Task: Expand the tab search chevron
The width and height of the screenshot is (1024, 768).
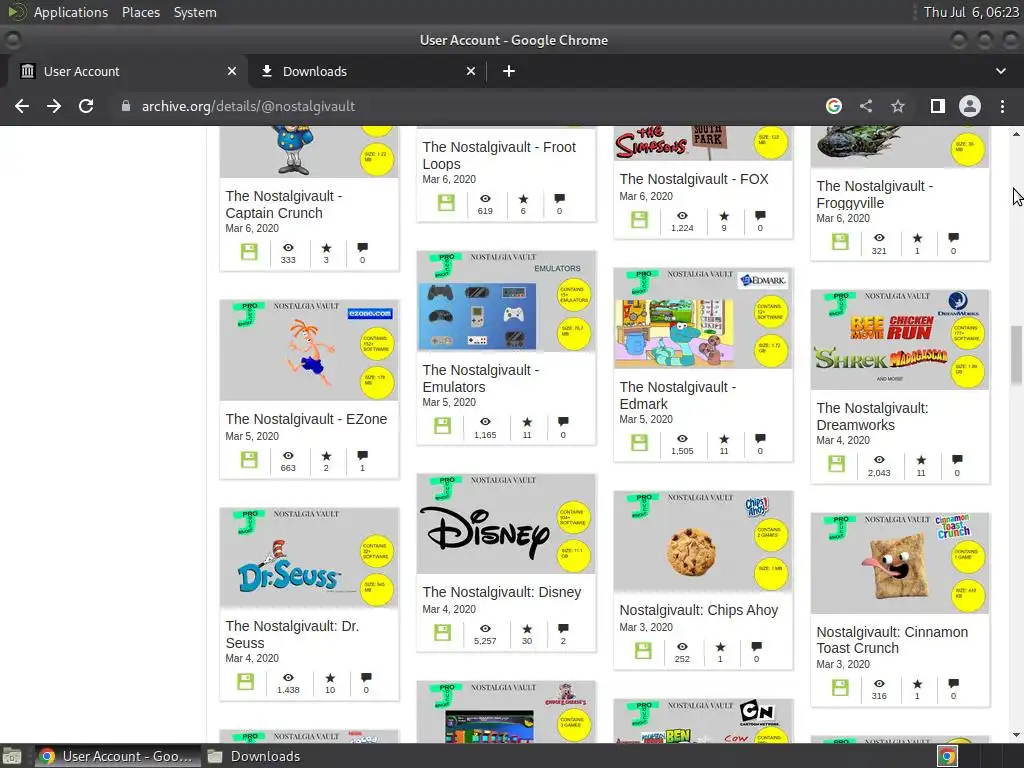Action: 1000,71
